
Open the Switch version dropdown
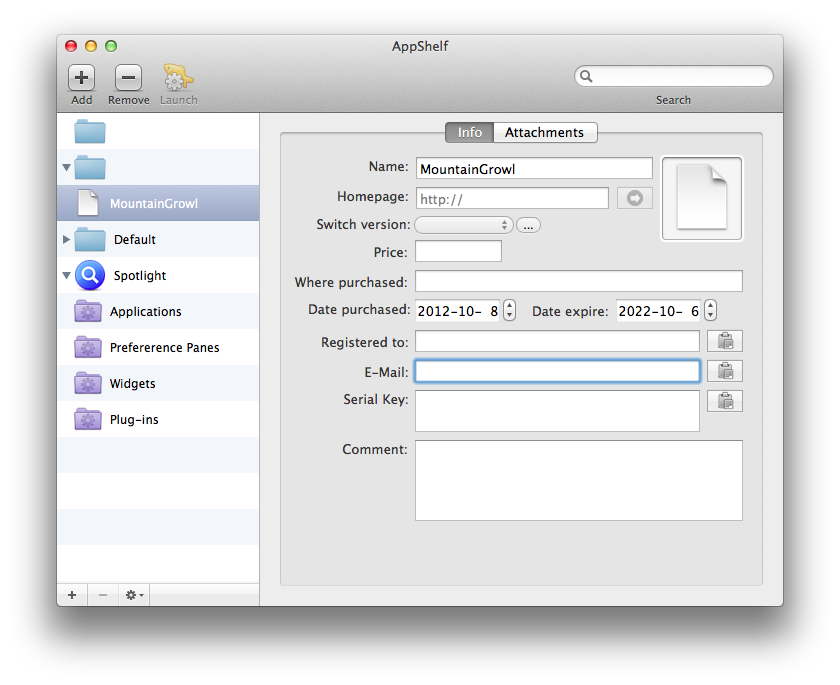464,225
